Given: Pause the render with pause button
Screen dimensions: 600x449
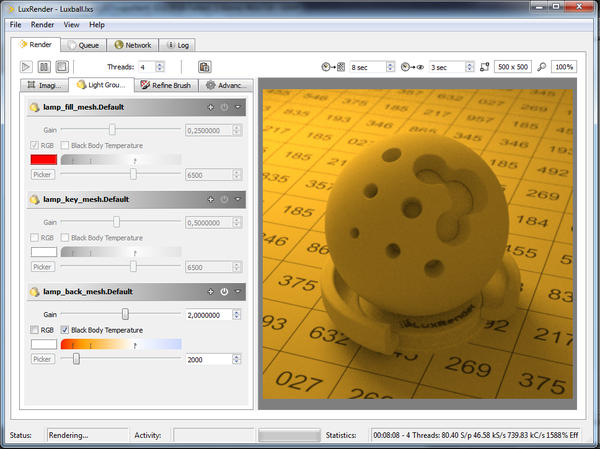Looking at the screenshot, I should pyautogui.click(x=44, y=67).
